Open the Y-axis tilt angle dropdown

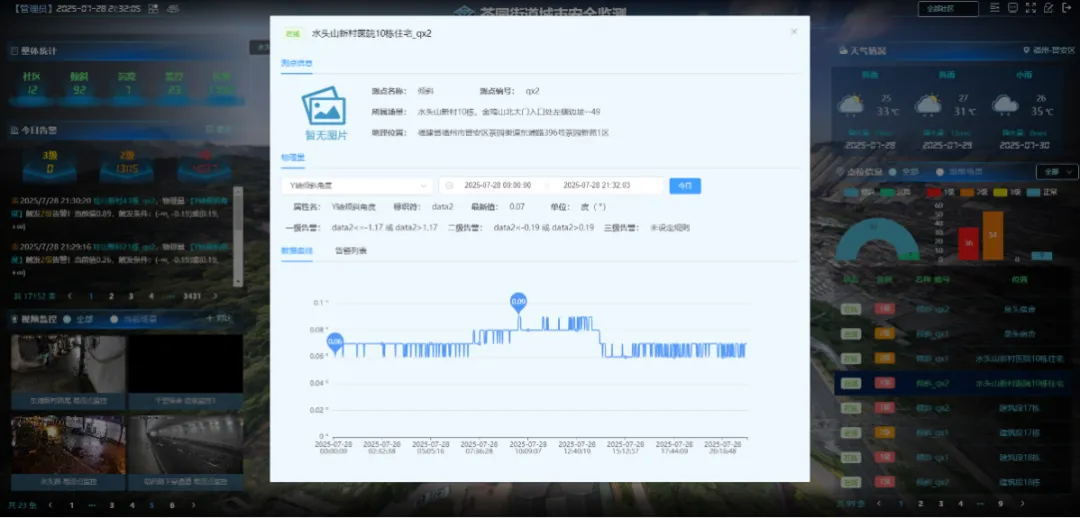[x=356, y=185]
